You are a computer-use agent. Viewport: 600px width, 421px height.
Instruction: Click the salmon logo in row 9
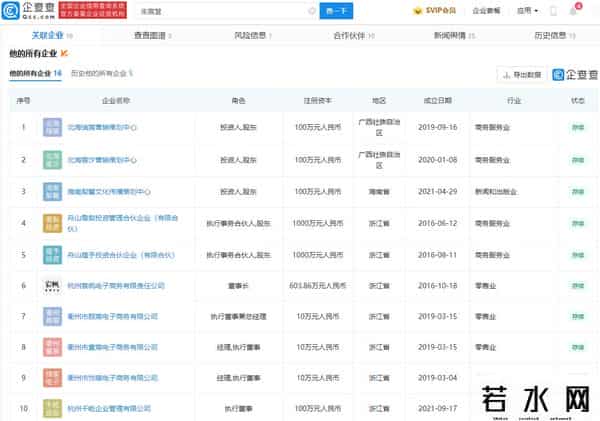pyautogui.click(x=52, y=378)
